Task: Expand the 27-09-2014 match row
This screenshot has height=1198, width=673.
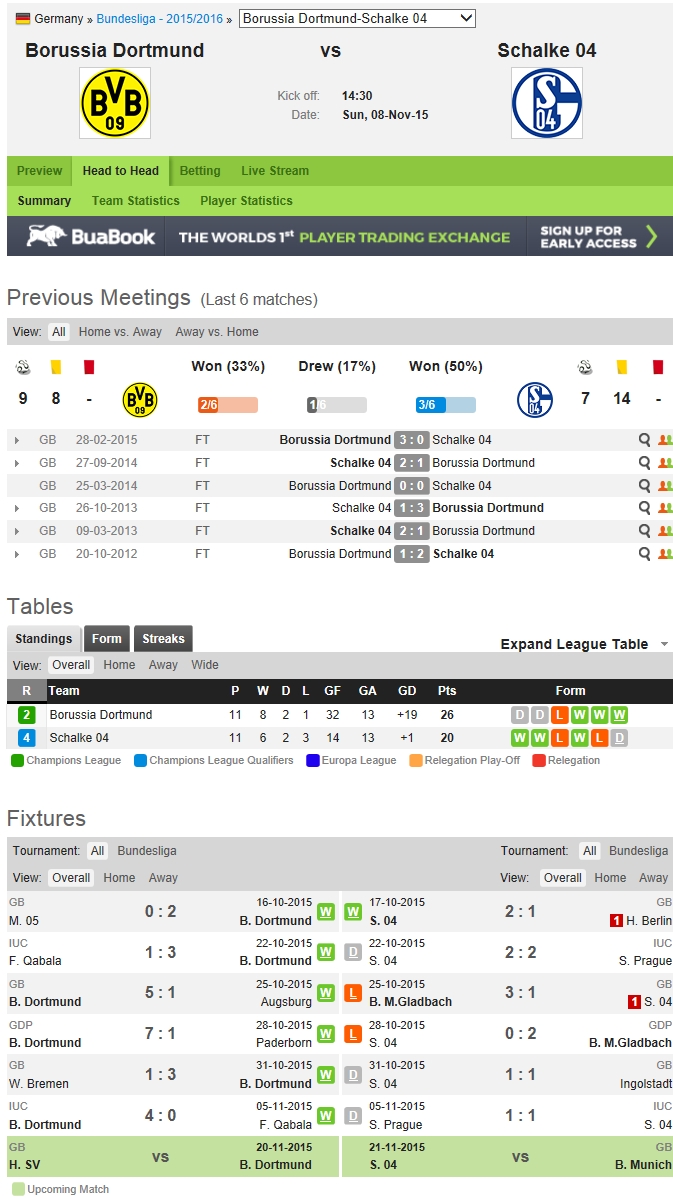Action: tap(17, 463)
